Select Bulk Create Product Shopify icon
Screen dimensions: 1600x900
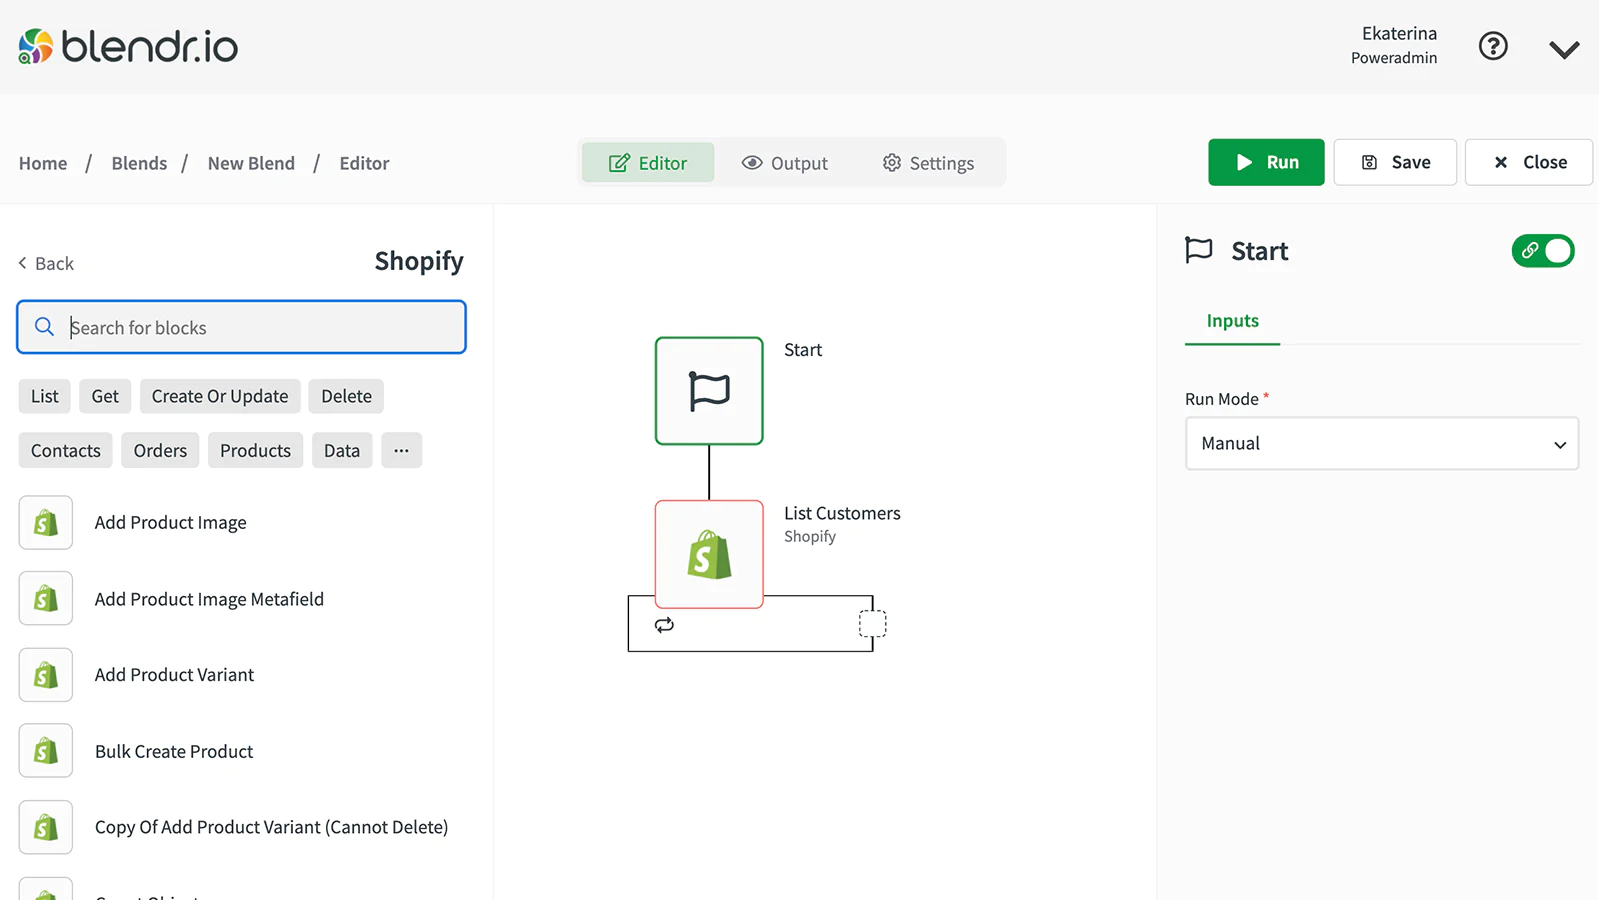(x=46, y=750)
